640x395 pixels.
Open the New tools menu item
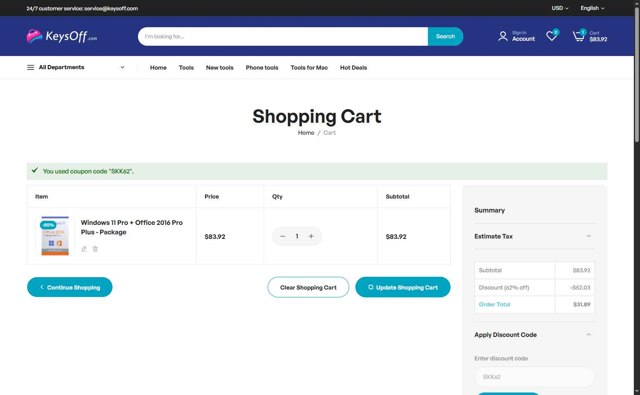coord(220,68)
